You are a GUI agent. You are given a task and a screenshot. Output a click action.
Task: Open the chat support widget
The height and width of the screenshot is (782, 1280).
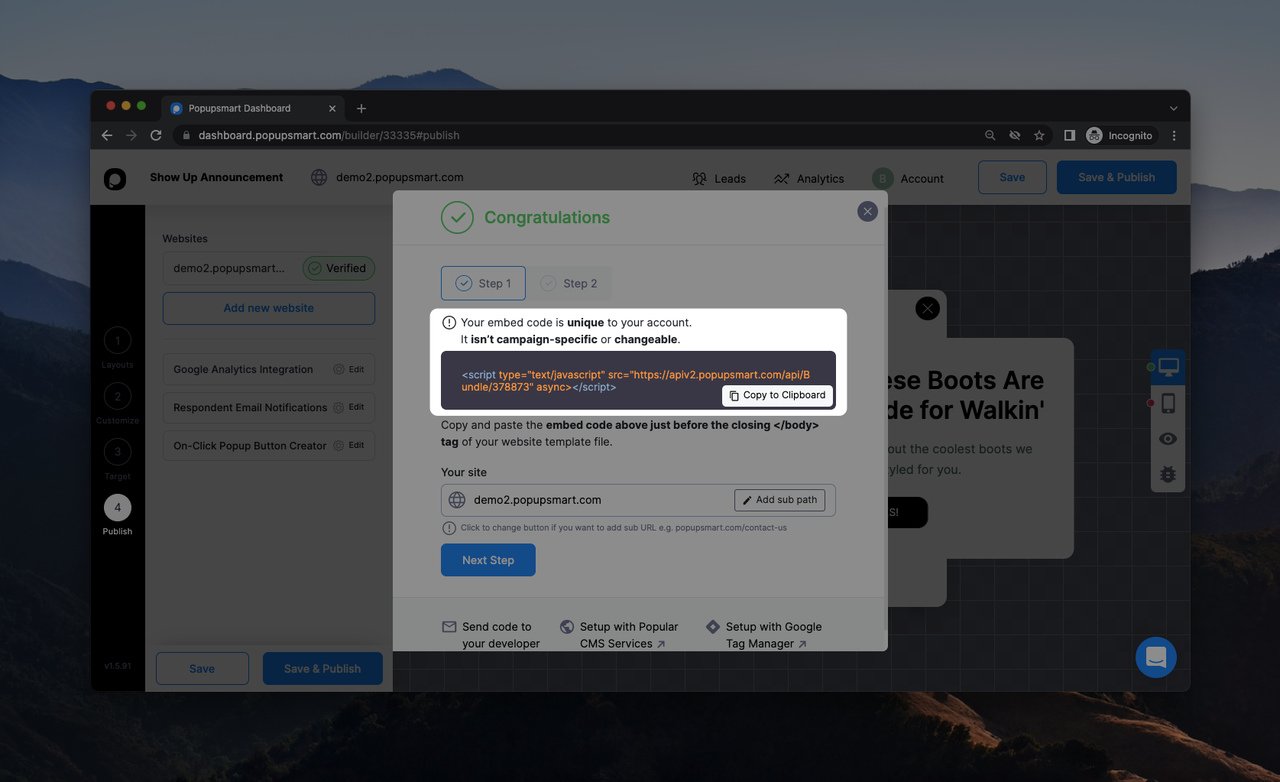click(x=1156, y=657)
